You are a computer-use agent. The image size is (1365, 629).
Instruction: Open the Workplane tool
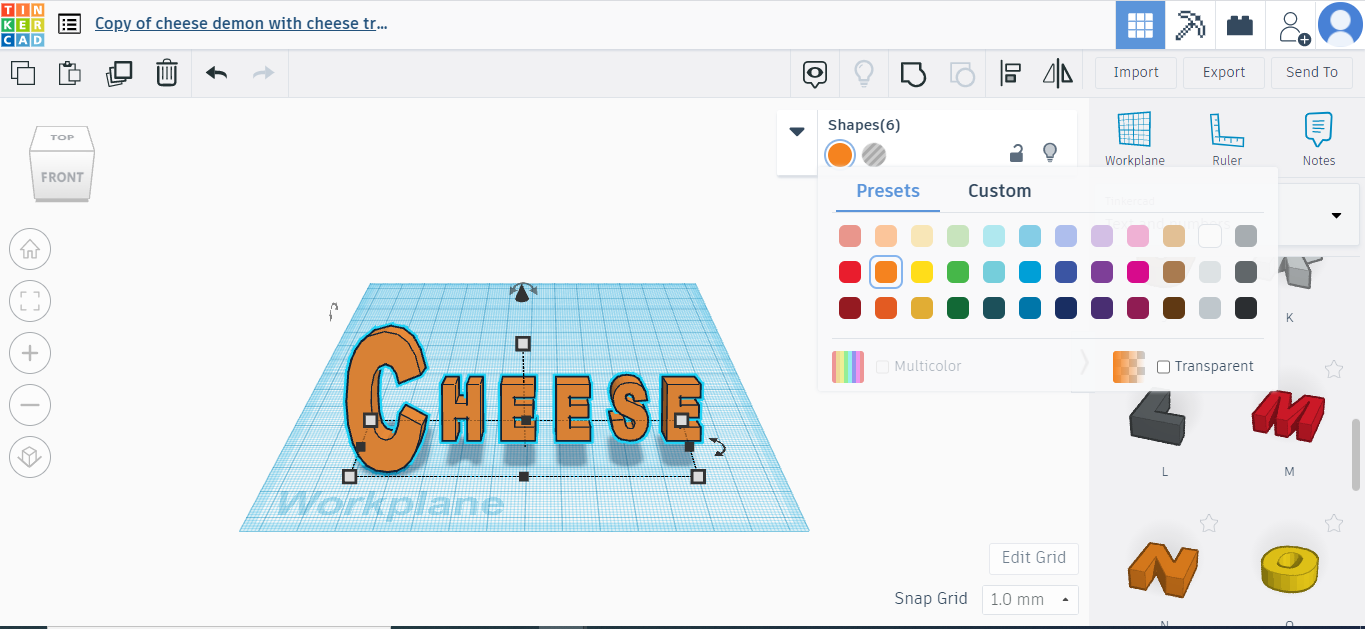pyautogui.click(x=1134, y=138)
